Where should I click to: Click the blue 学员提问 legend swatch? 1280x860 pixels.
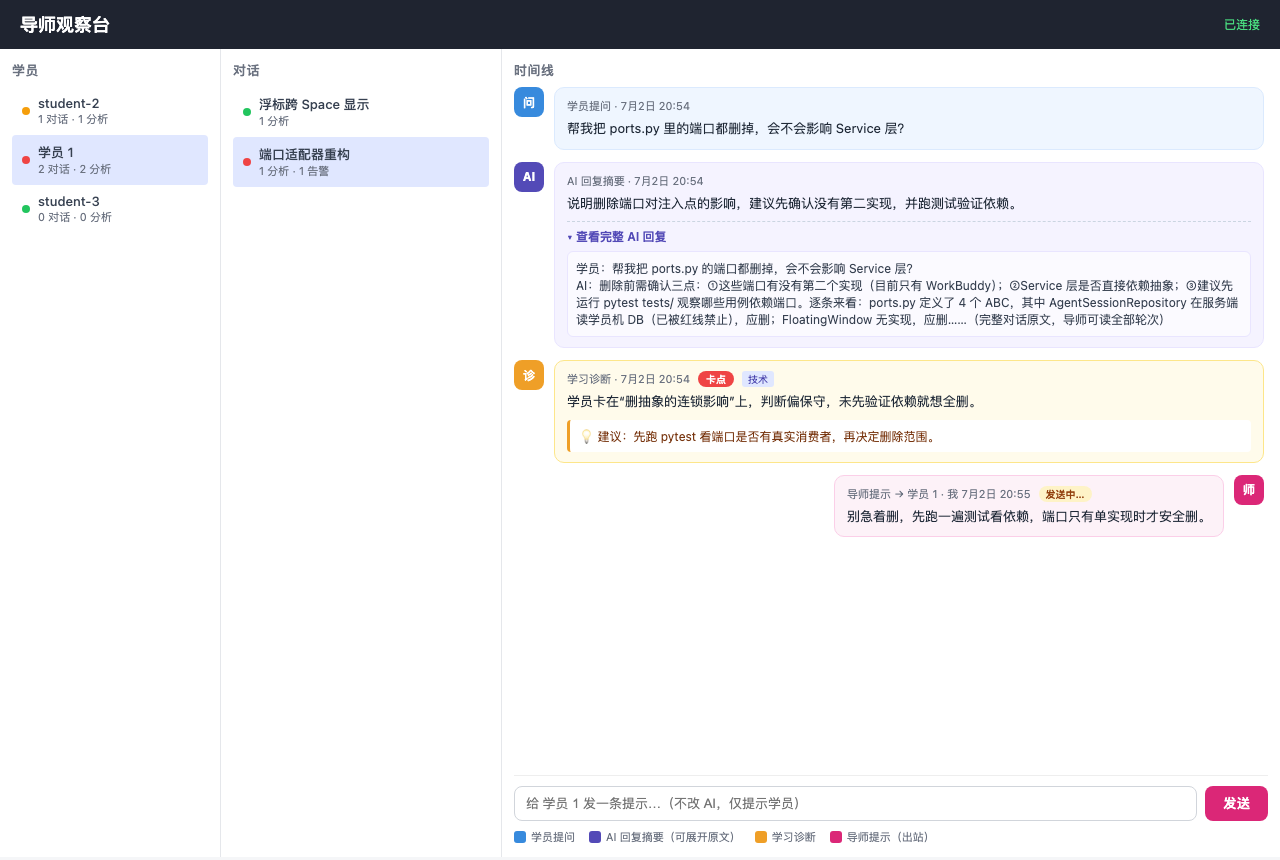point(520,837)
